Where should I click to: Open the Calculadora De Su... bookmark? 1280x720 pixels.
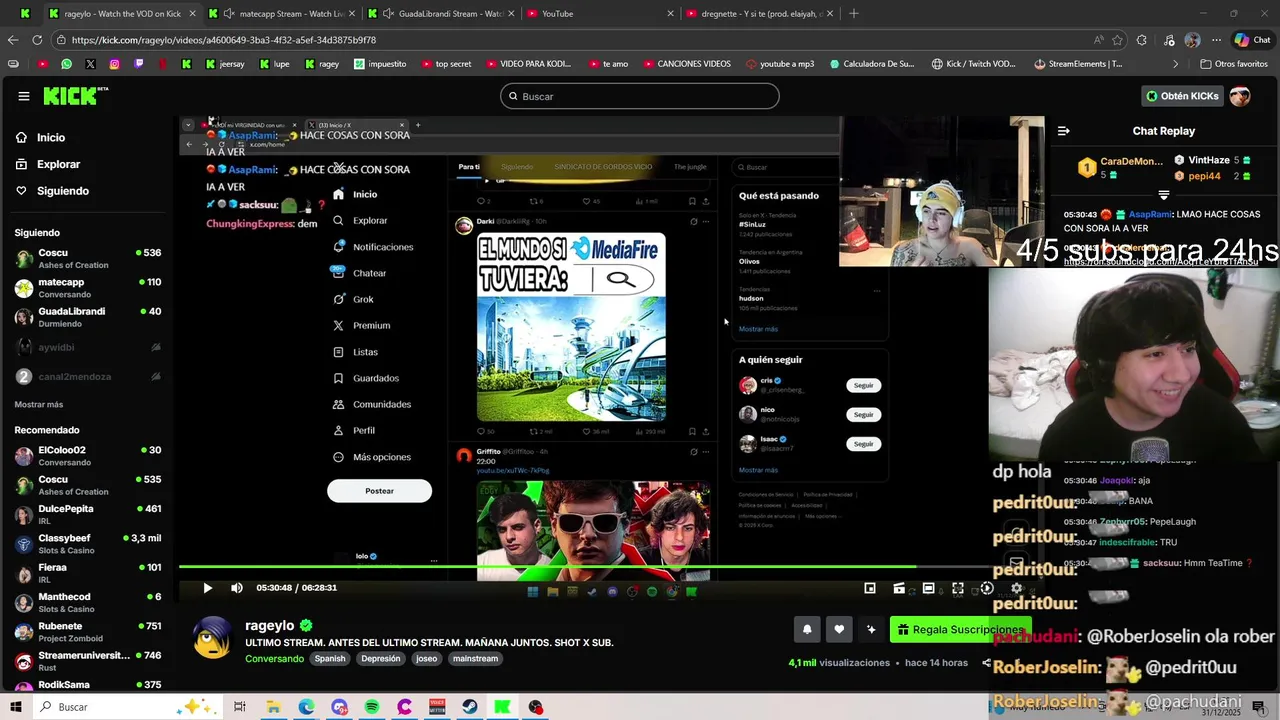871,64
